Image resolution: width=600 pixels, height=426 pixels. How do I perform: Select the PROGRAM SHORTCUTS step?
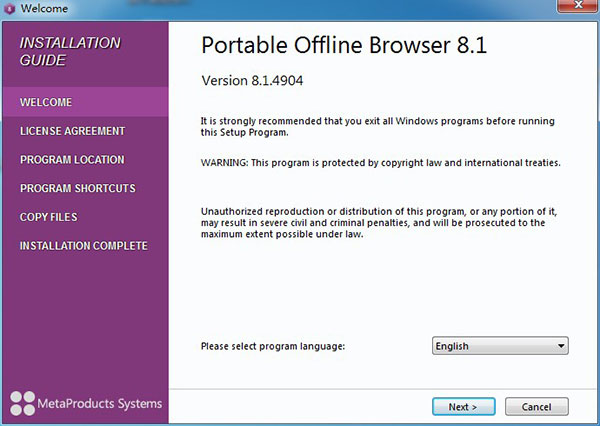[78, 188]
